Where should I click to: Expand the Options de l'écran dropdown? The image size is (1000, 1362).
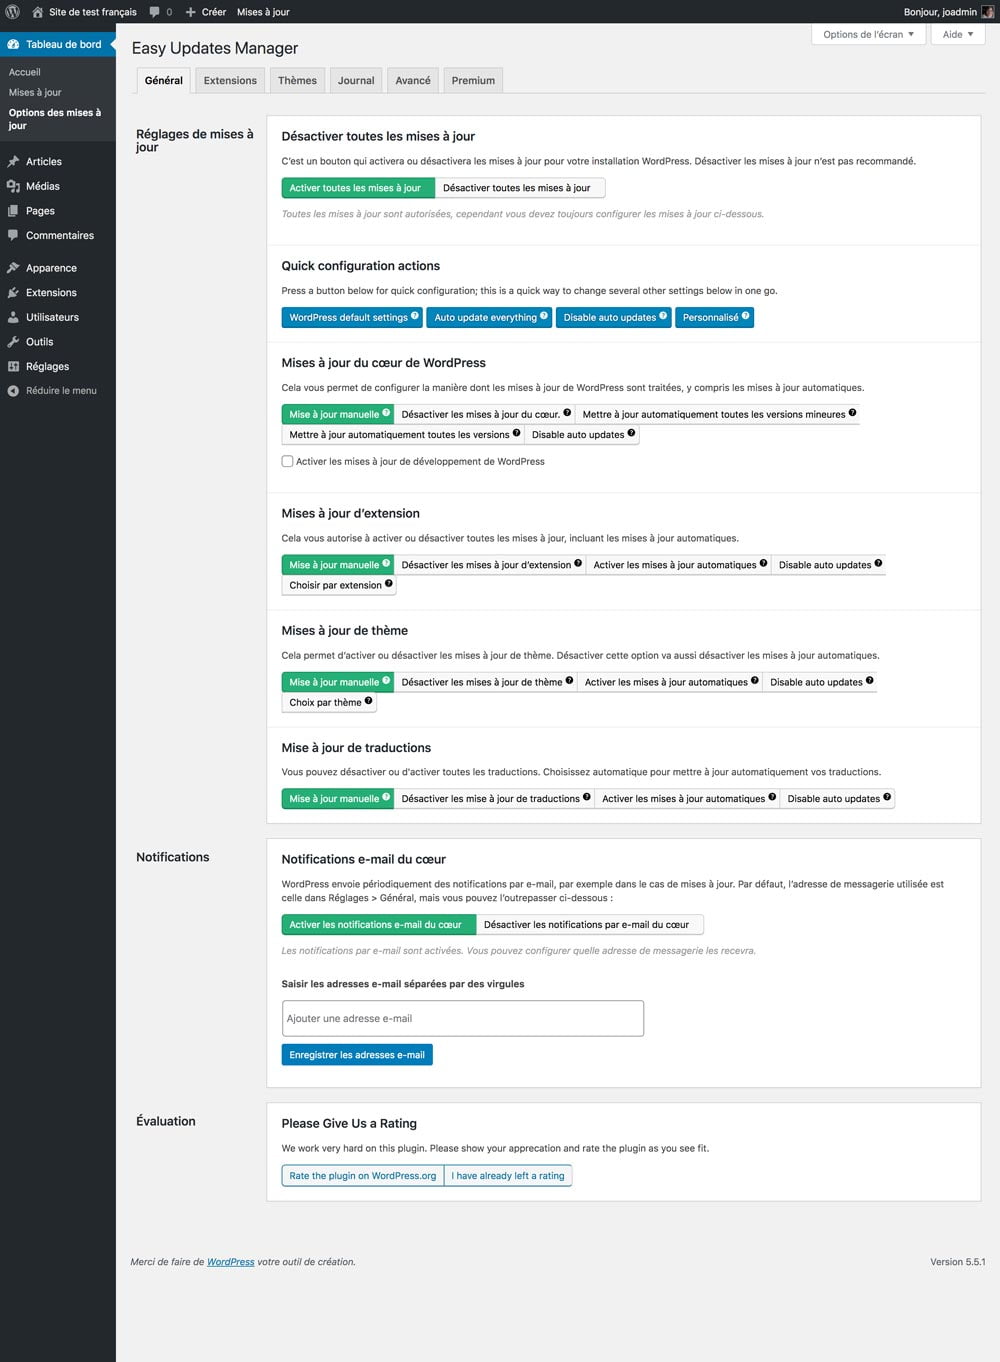[868, 34]
